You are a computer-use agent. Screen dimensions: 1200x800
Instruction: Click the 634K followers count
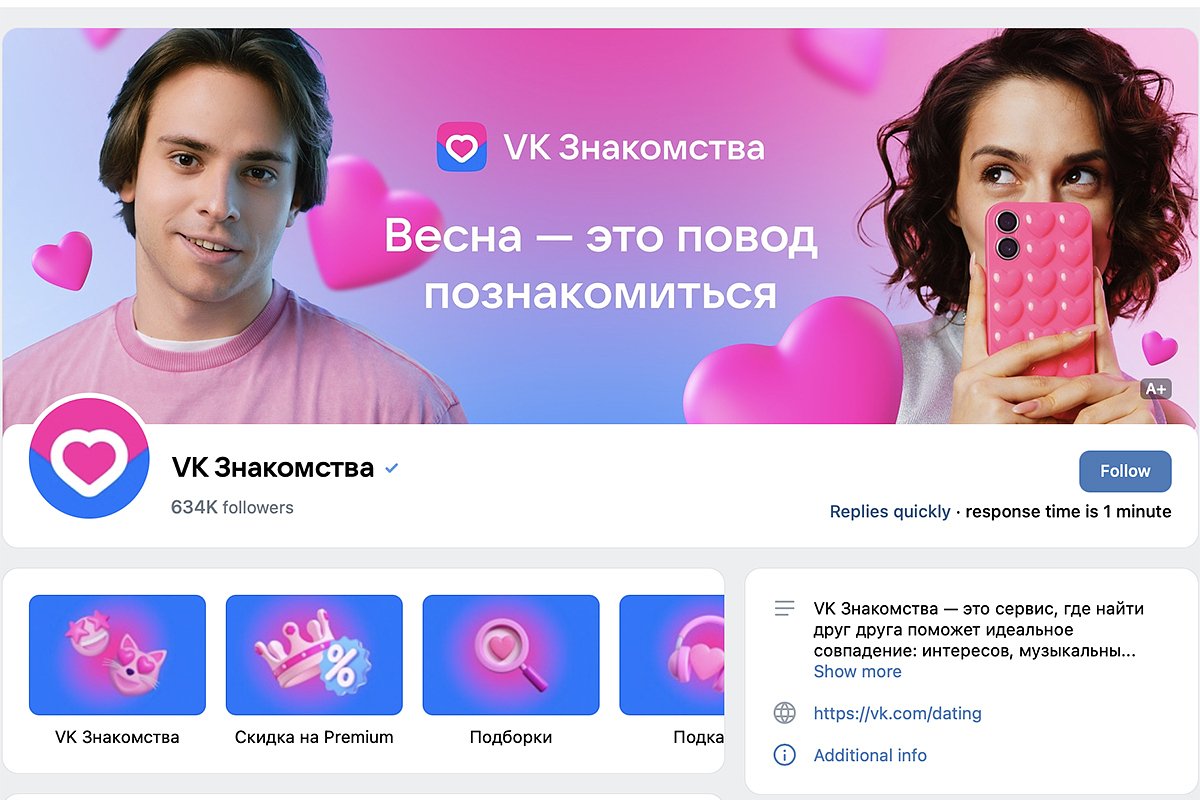(232, 507)
